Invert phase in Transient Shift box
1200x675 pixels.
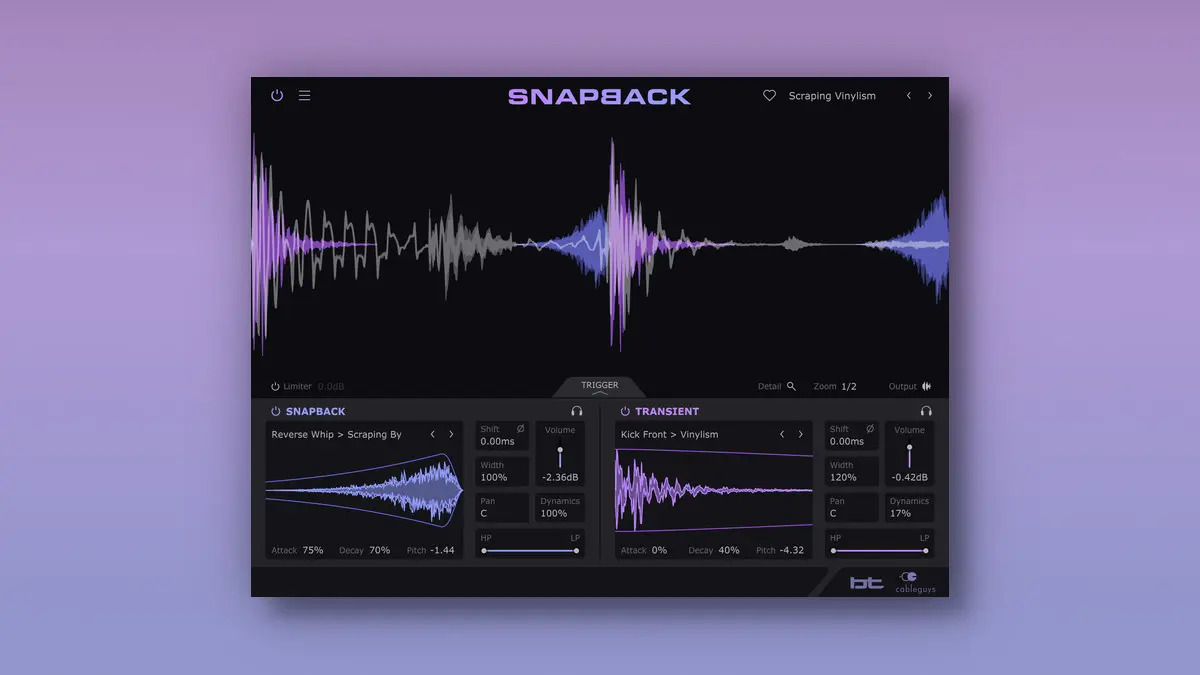pos(869,429)
